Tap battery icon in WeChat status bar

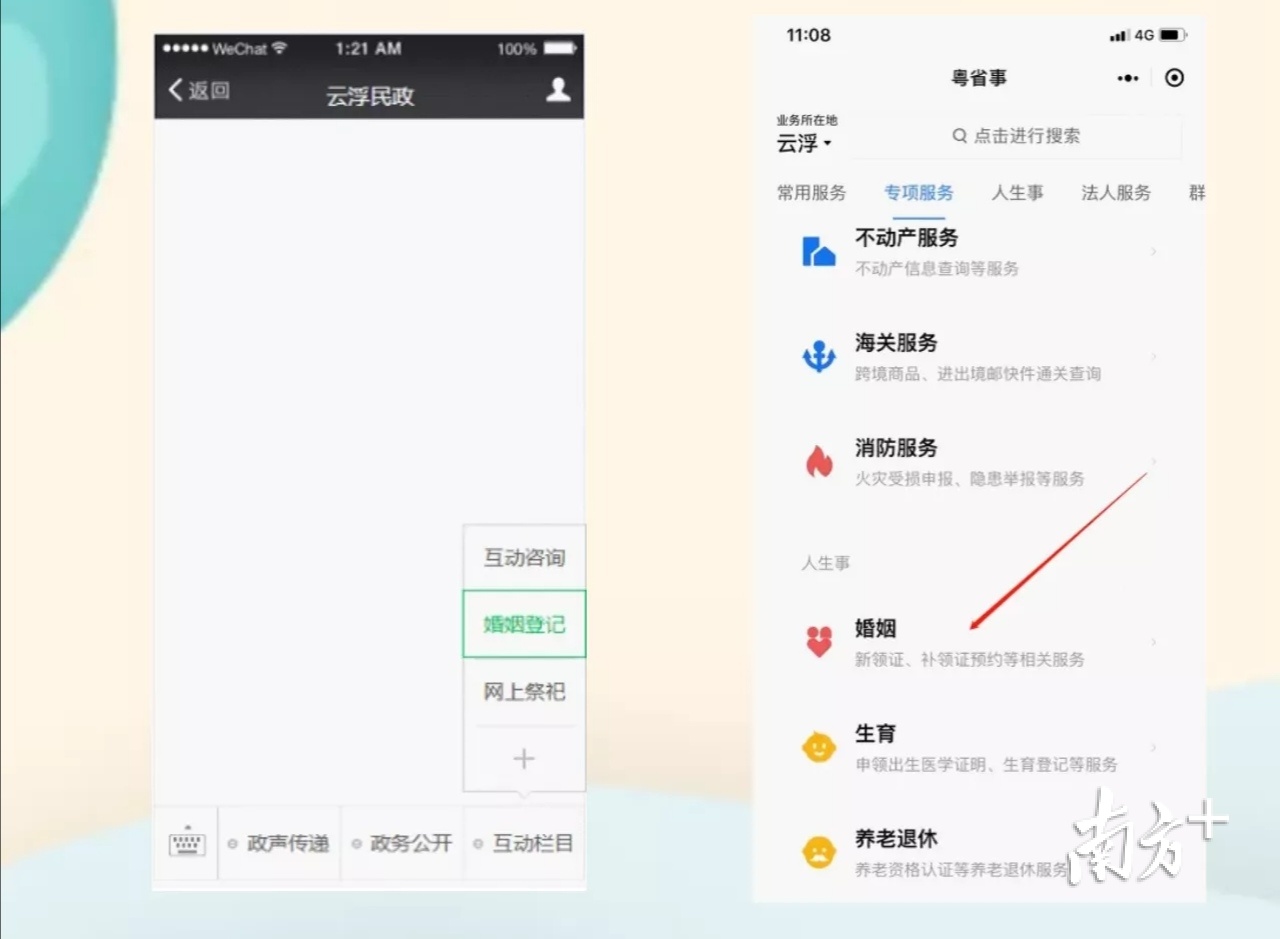560,48
